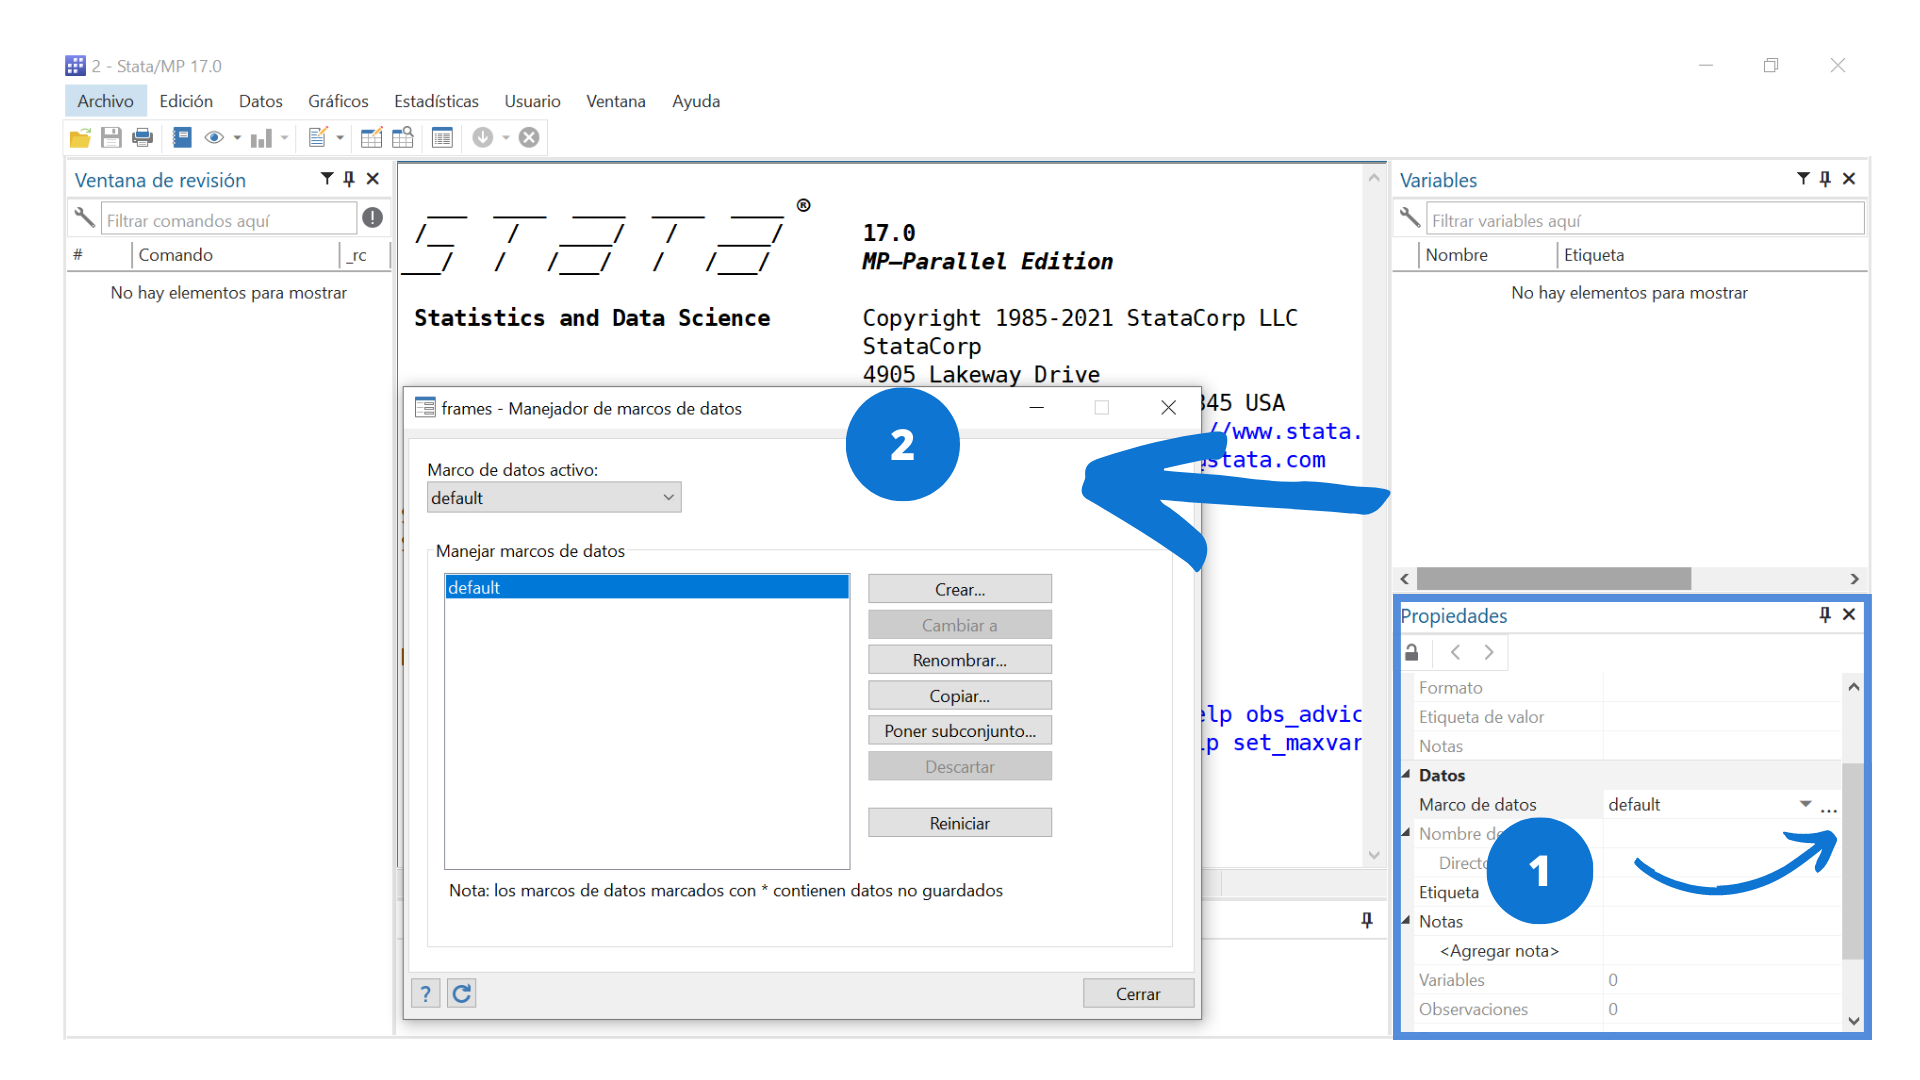Click the gray down-arrow More toolbar icon

(x=483, y=138)
